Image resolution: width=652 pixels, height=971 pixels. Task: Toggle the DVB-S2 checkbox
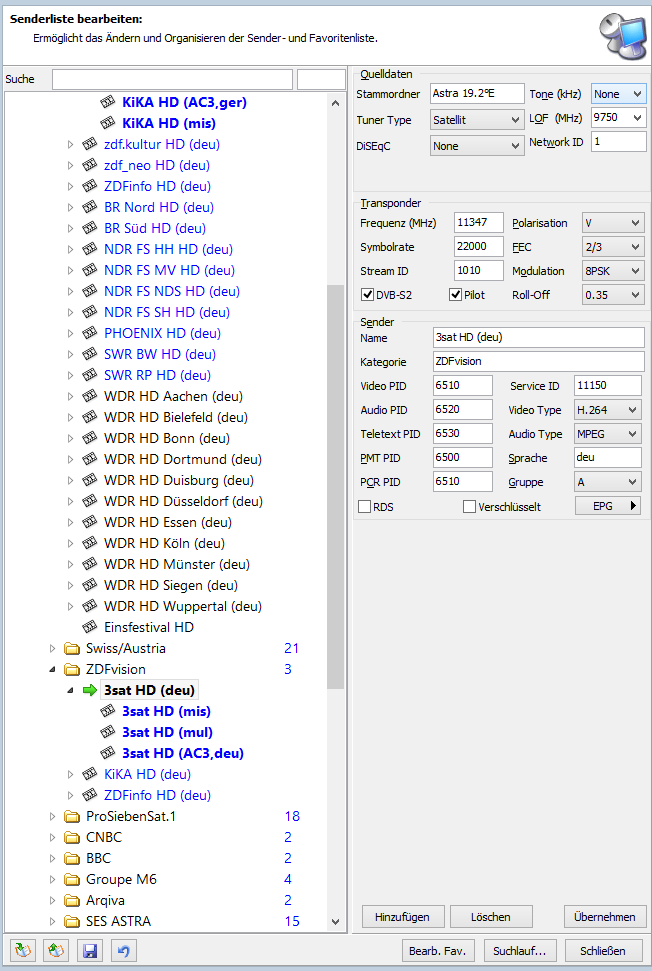point(367,295)
